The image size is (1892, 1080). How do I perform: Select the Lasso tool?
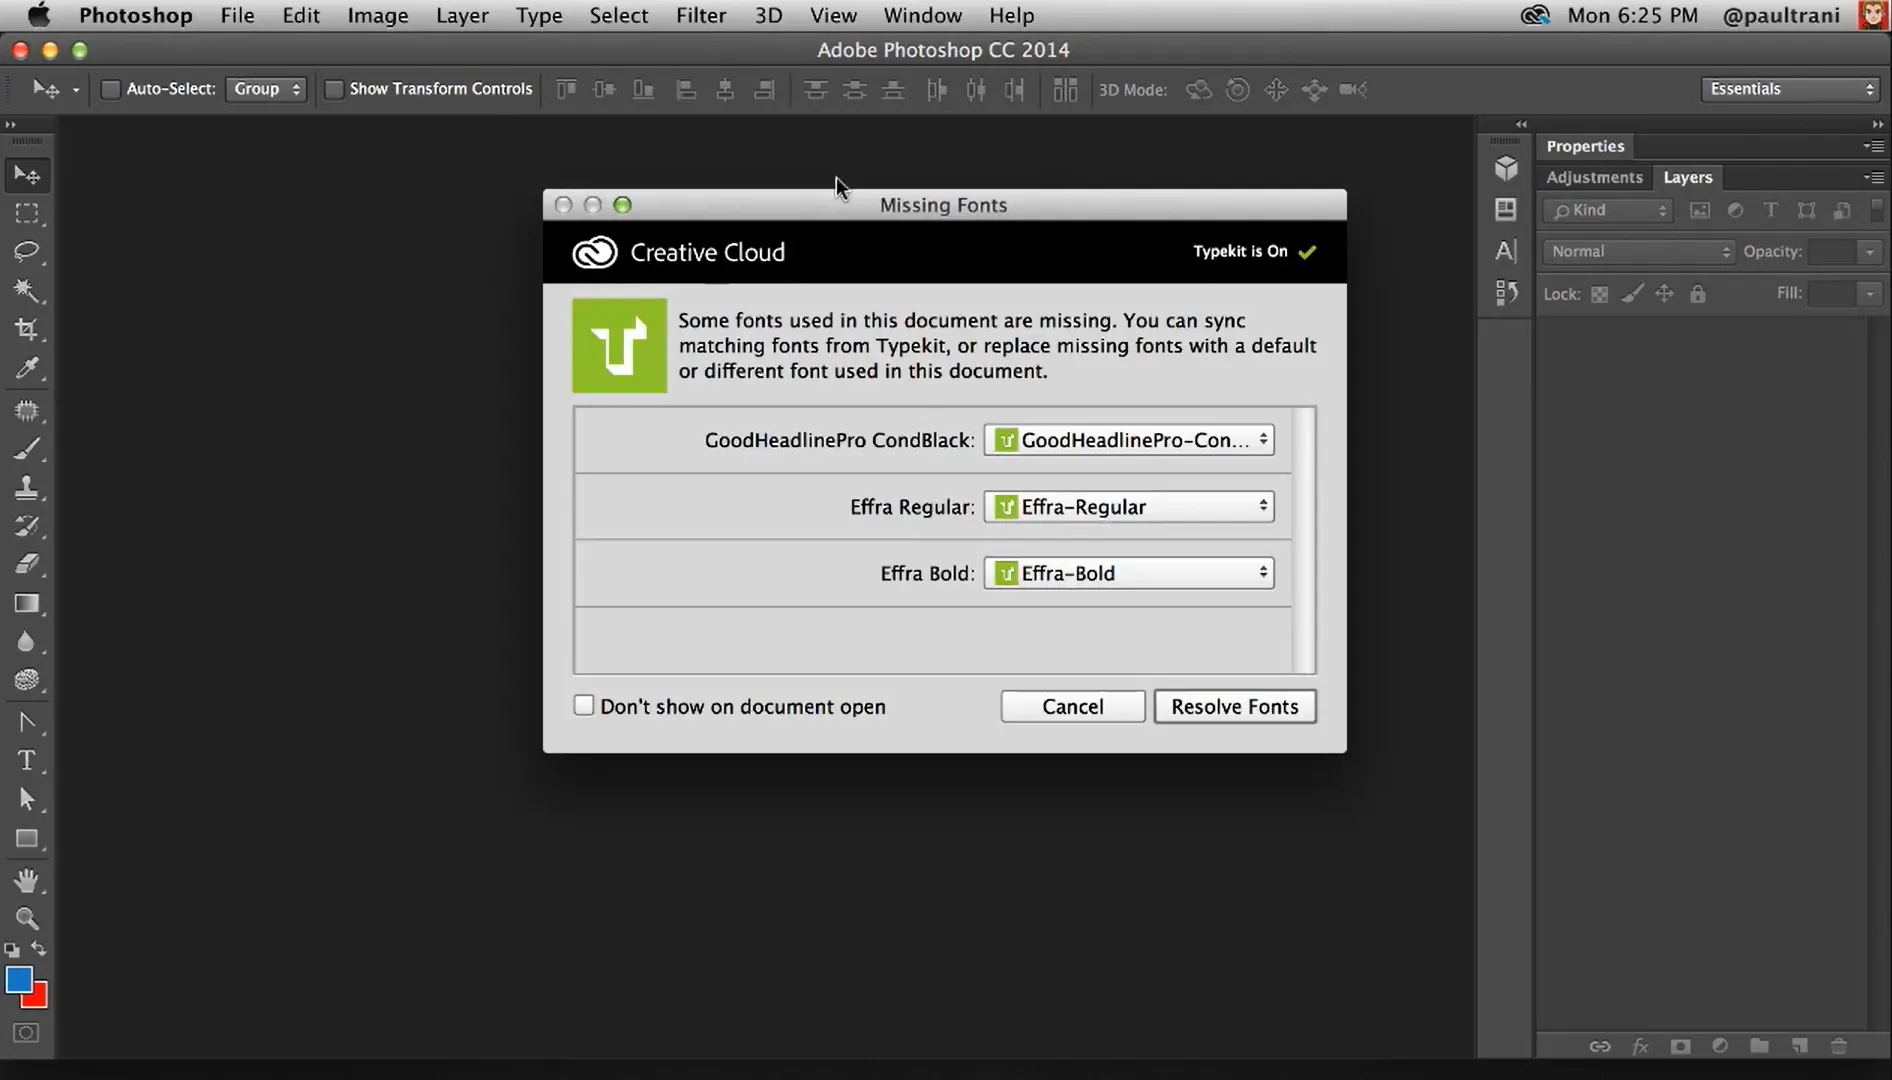coord(26,251)
